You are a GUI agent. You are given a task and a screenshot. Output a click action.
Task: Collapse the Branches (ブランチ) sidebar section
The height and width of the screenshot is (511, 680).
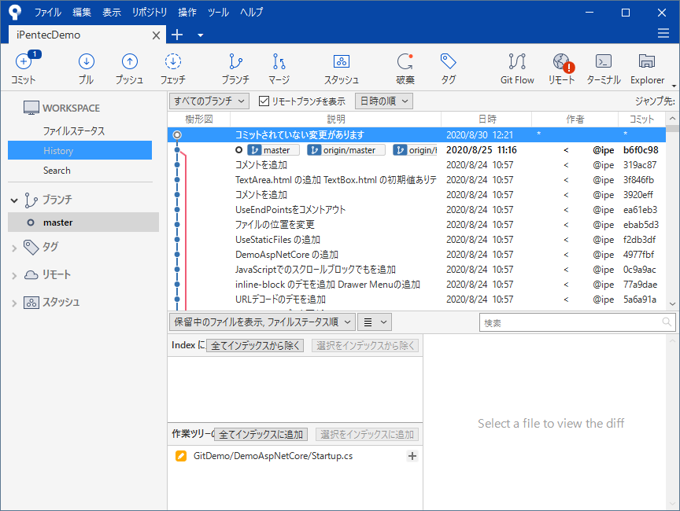pyautogui.click(x=14, y=200)
